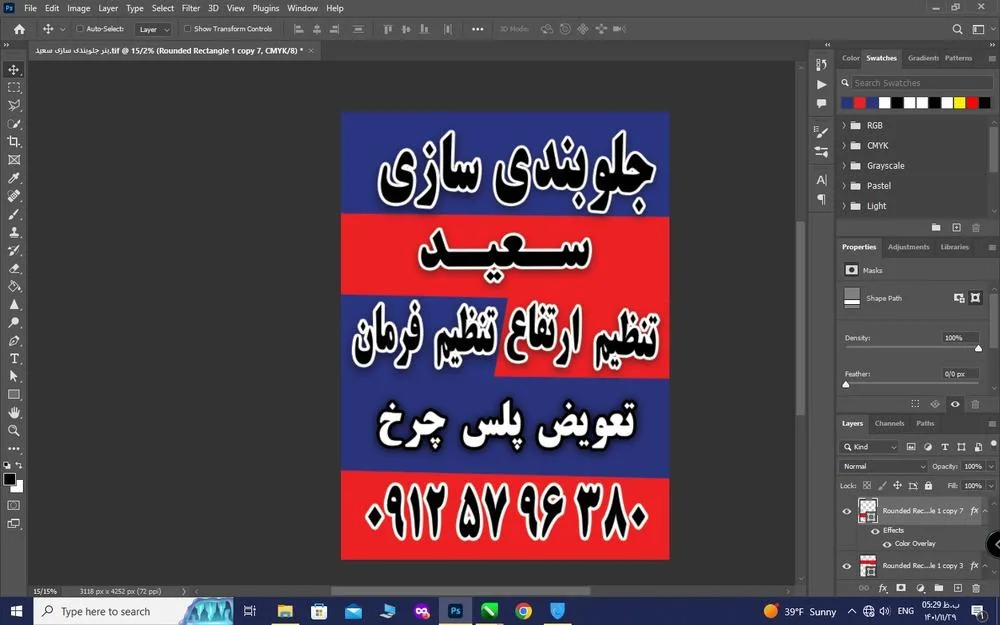Select the Path Selection tool

point(13,376)
